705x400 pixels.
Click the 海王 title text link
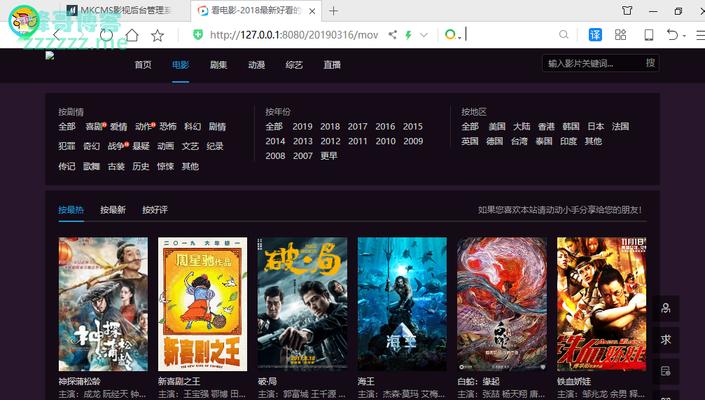click(x=366, y=382)
